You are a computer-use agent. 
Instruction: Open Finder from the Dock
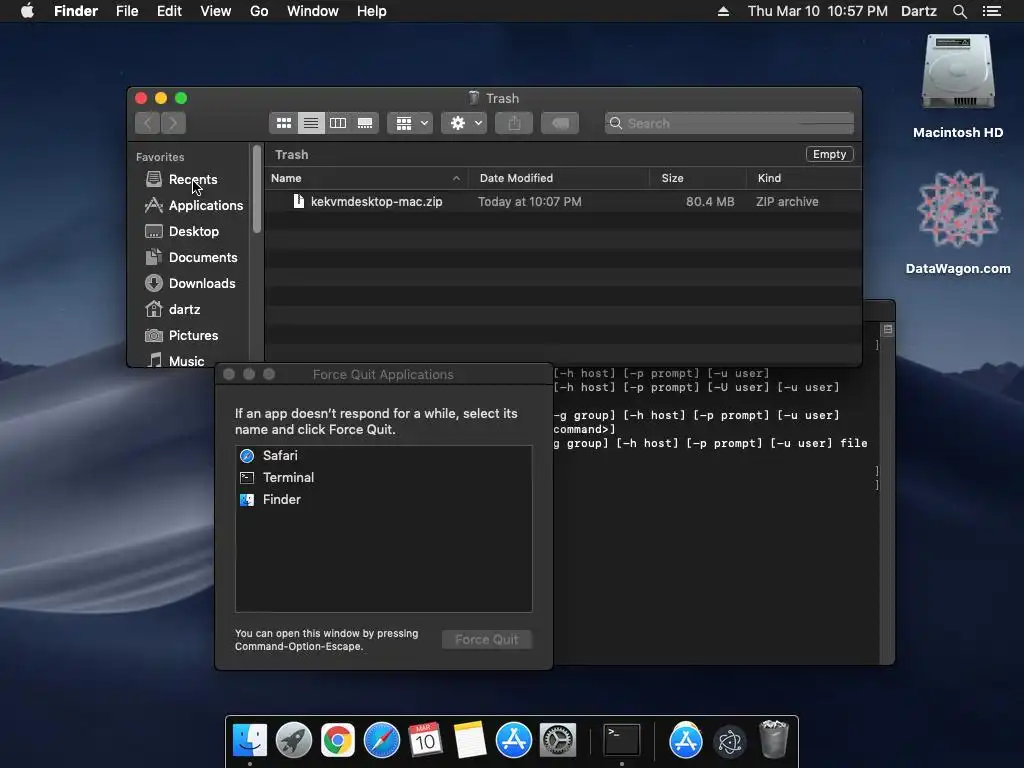[250, 741]
